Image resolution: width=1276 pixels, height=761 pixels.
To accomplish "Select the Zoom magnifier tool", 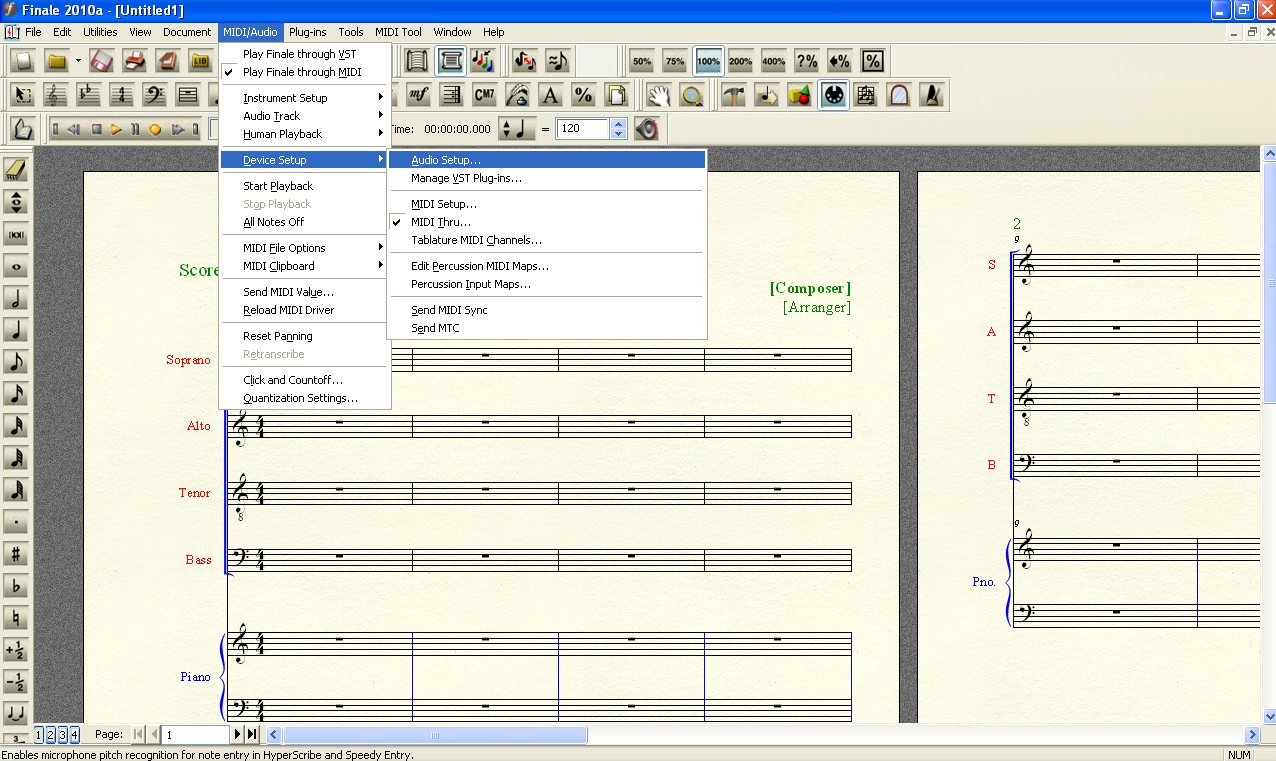I will click(x=691, y=96).
